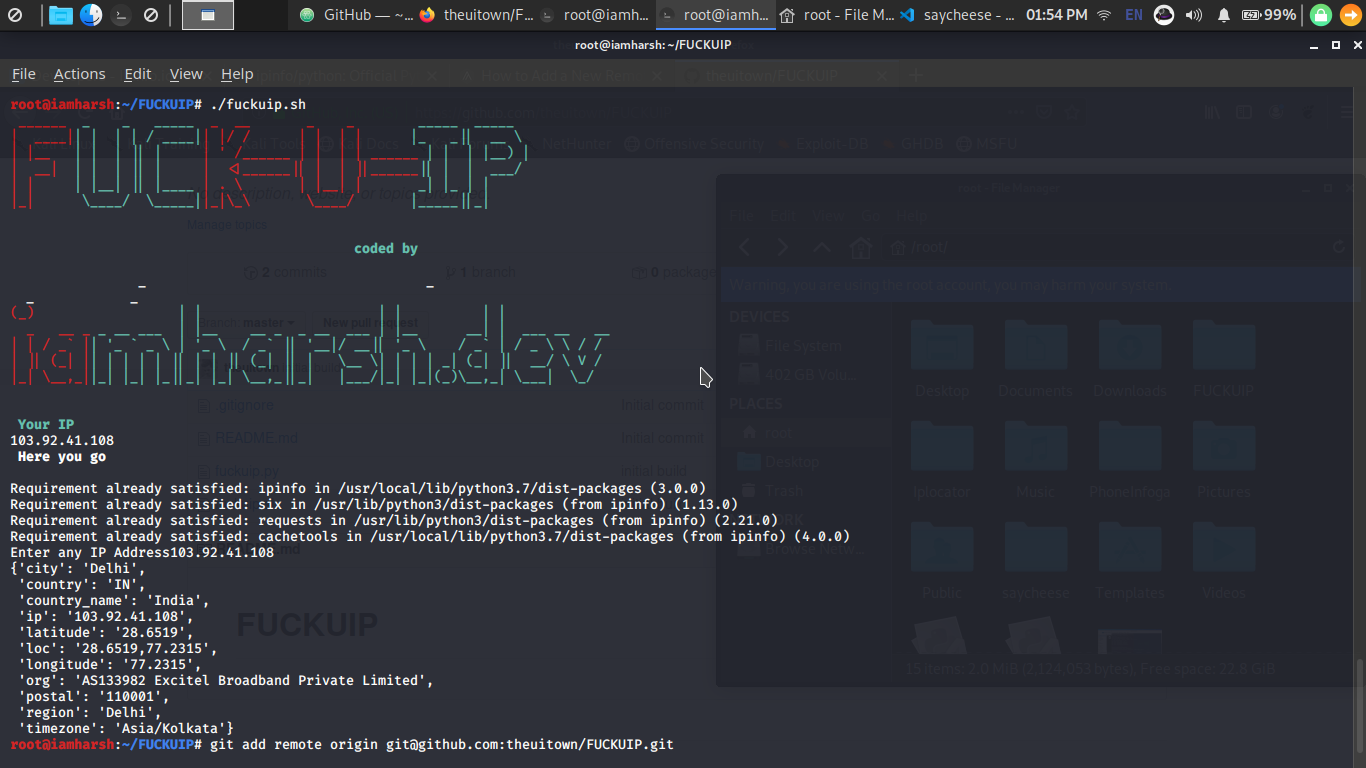This screenshot has width=1366, height=768.
Task: Switch to VS Code 'saycheese -' taskbar window
Action: pos(956,15)
